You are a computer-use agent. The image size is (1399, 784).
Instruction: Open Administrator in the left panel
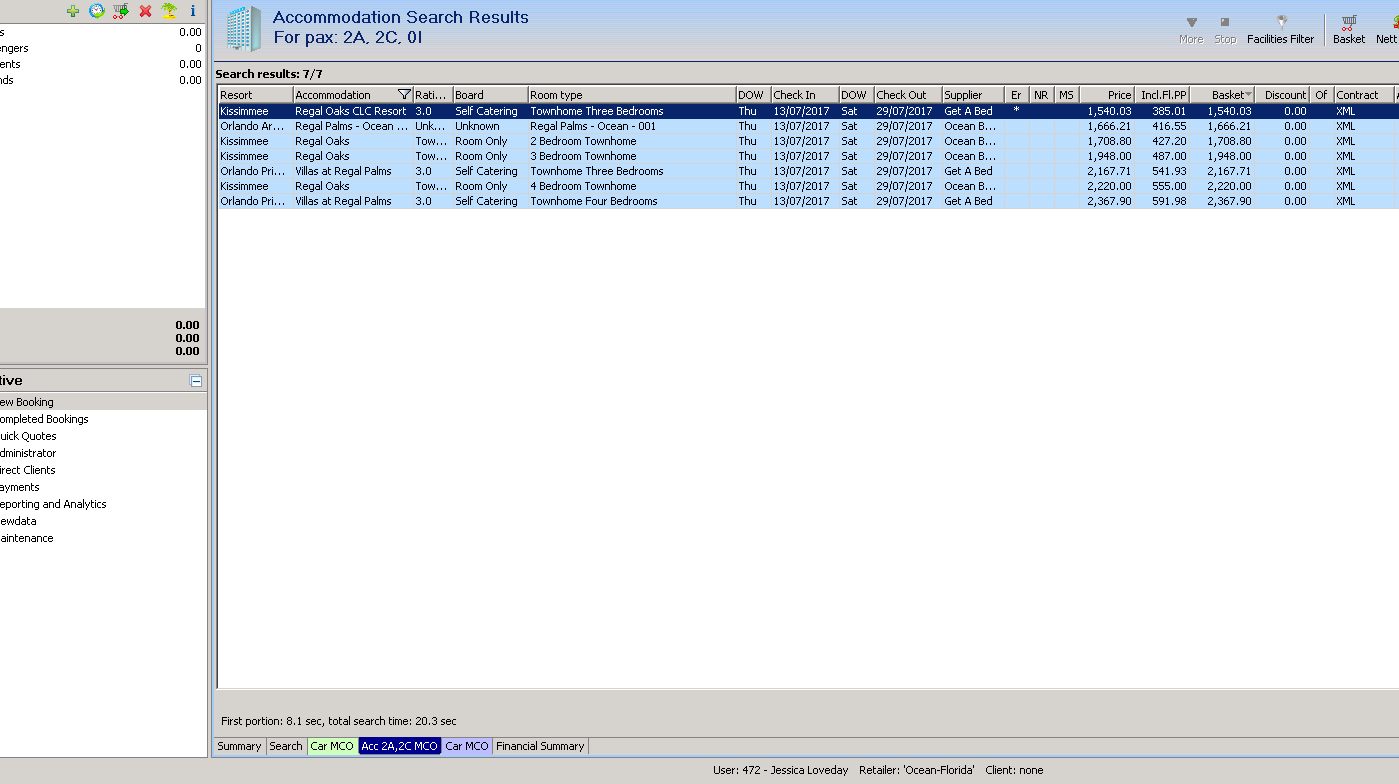(x=28, y=453)
